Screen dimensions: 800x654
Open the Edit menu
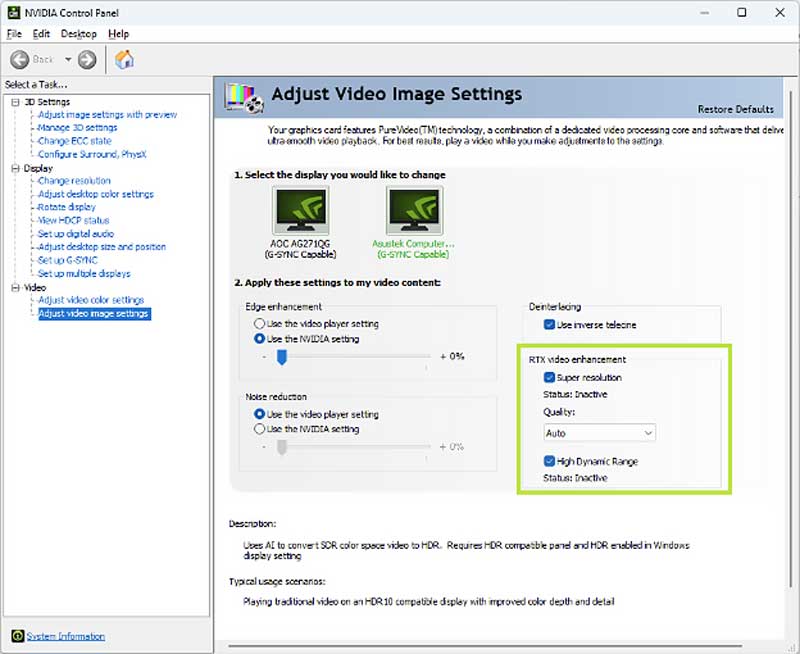(x=41, y=33)
